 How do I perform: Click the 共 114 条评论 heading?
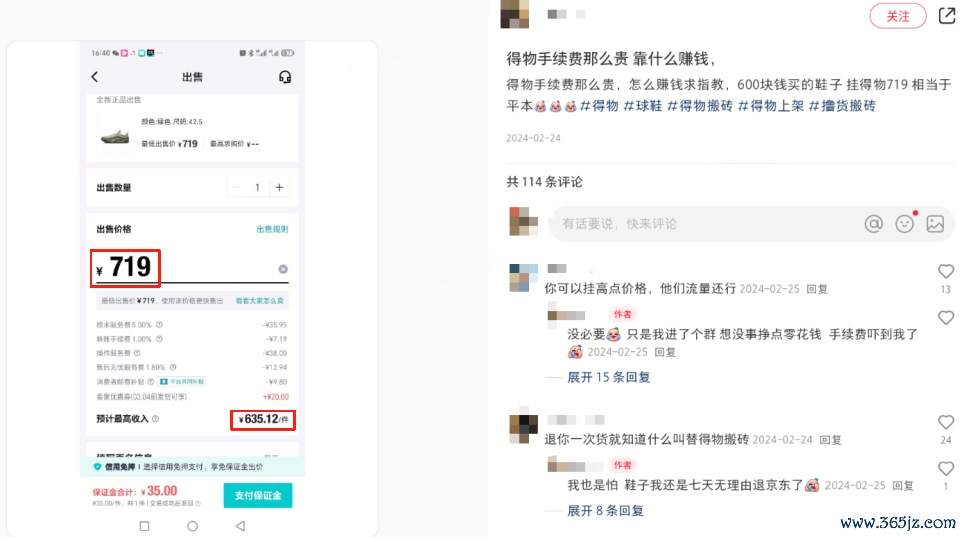tap(544, 182)
